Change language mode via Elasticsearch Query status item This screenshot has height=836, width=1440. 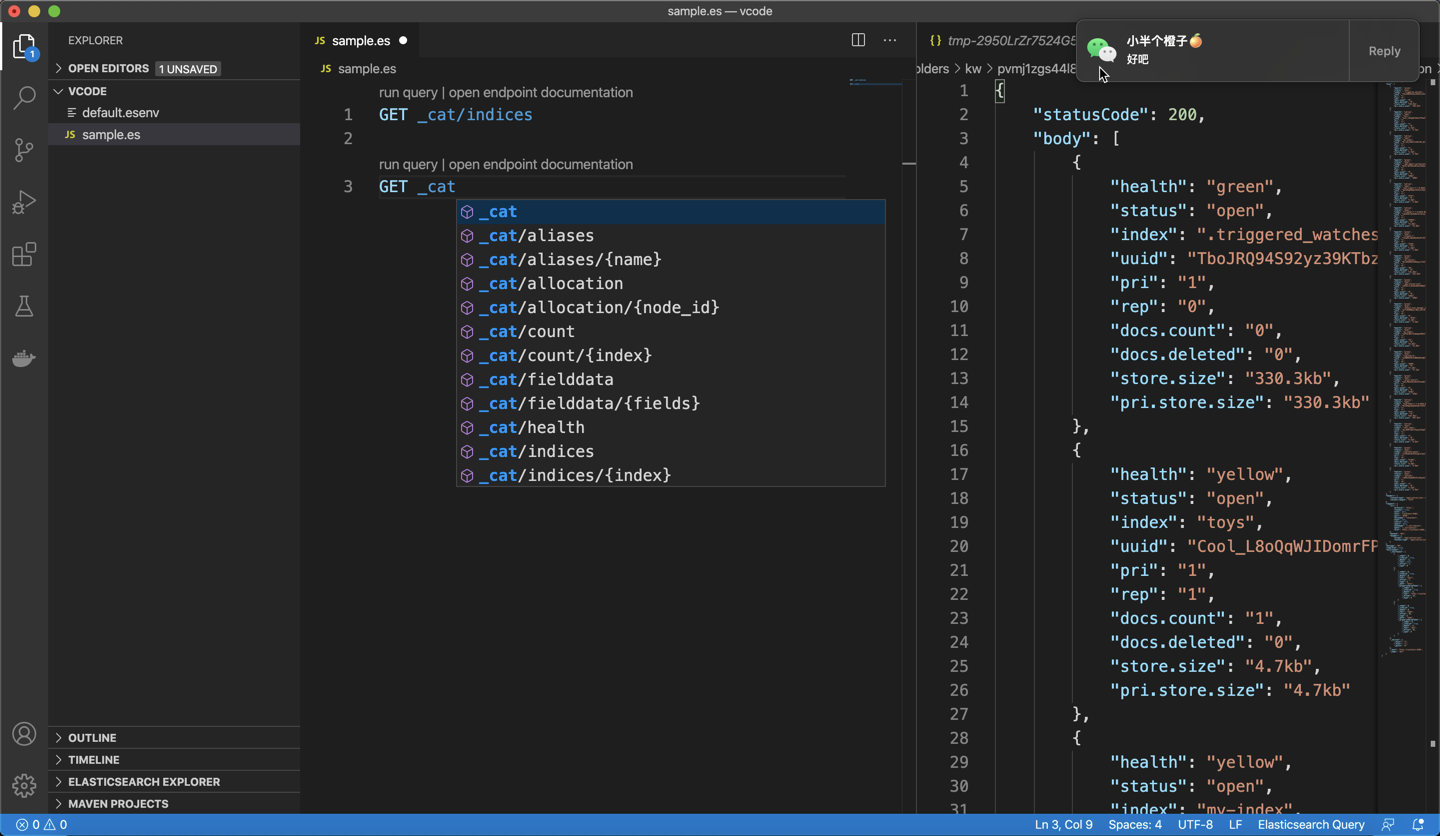tap(1311, 824)
